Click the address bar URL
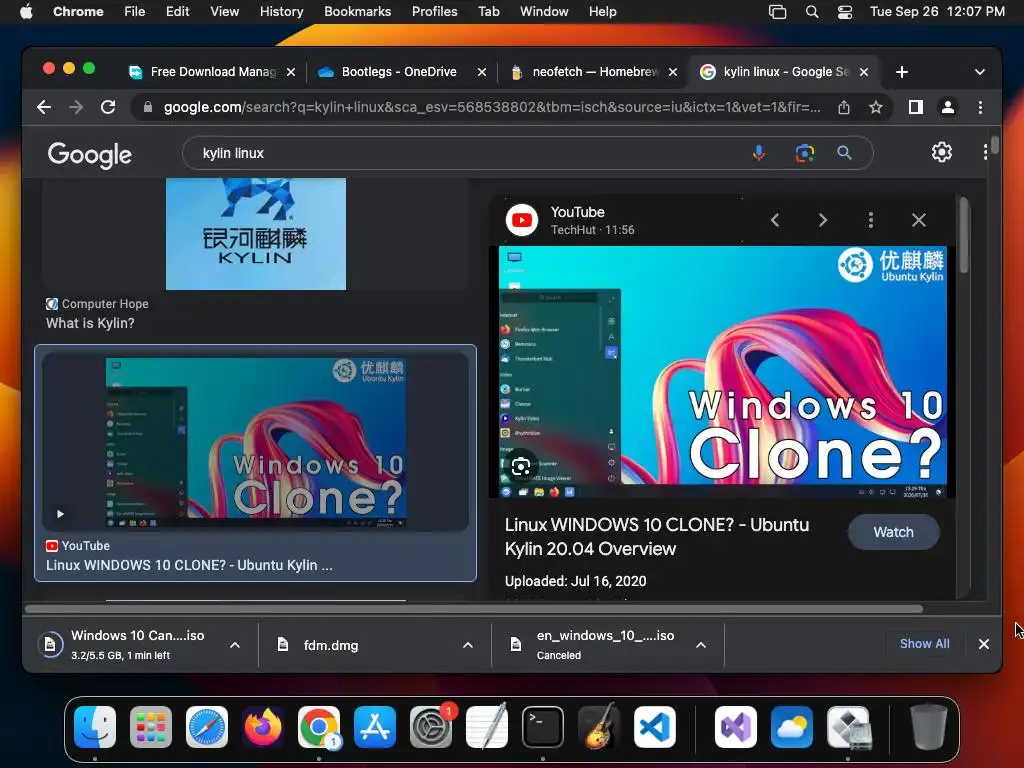This screenshot has width=1024, height=768. point(492,107)
